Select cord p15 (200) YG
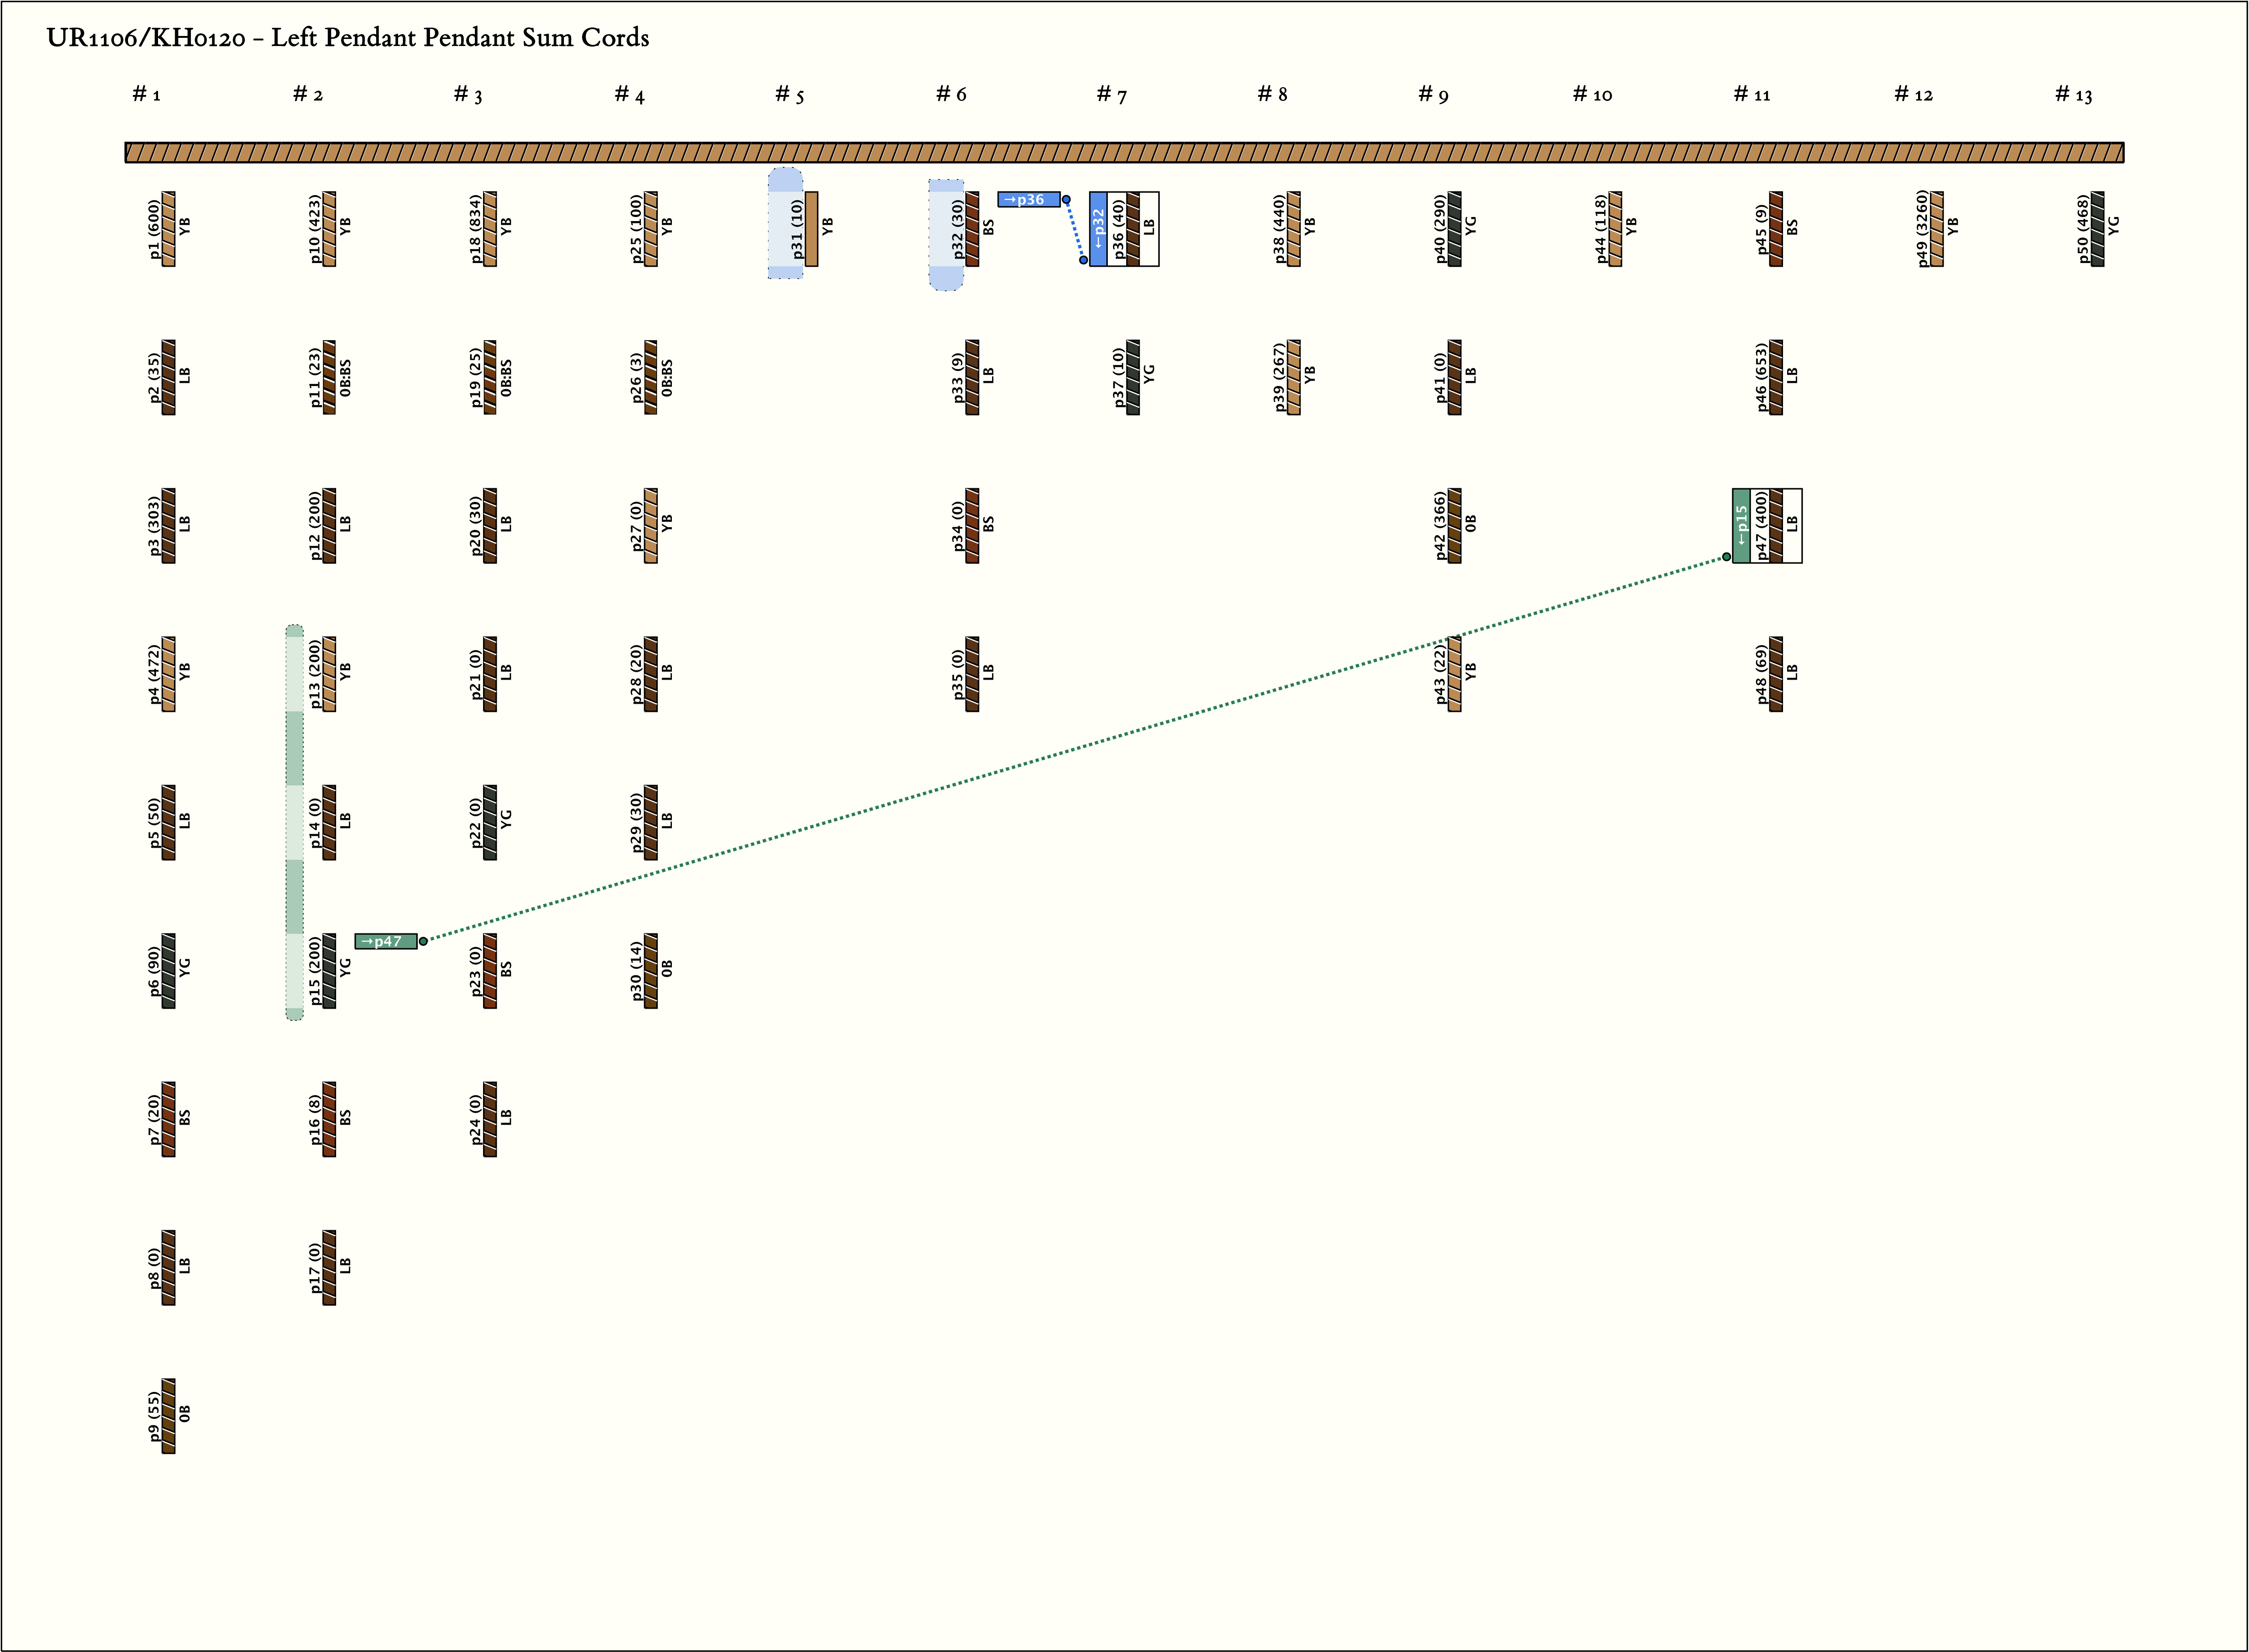 point(329,971)
